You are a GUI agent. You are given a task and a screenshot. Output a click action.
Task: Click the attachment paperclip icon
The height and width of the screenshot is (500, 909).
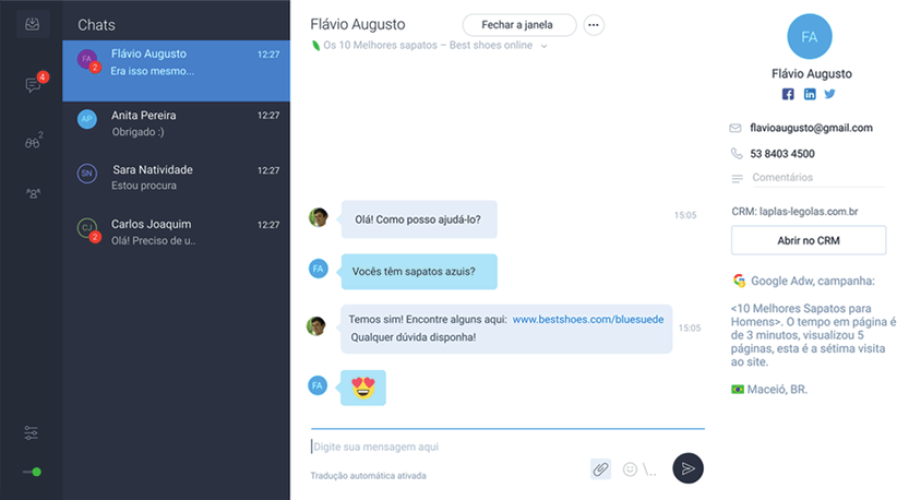601,469
